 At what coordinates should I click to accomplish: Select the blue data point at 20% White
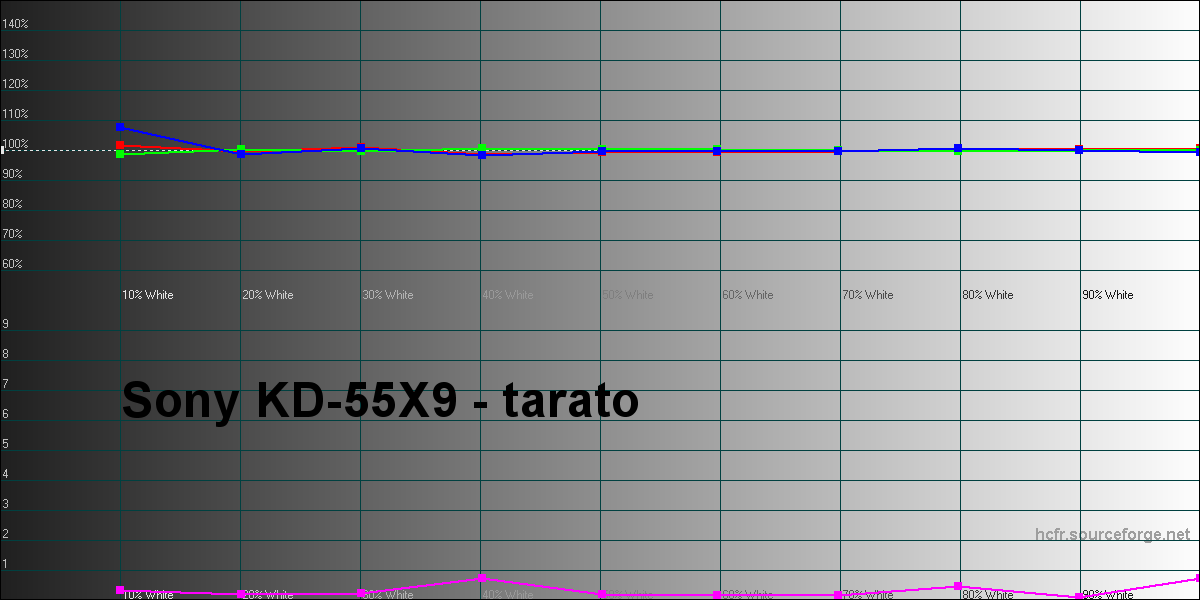[x=241, y=154]
